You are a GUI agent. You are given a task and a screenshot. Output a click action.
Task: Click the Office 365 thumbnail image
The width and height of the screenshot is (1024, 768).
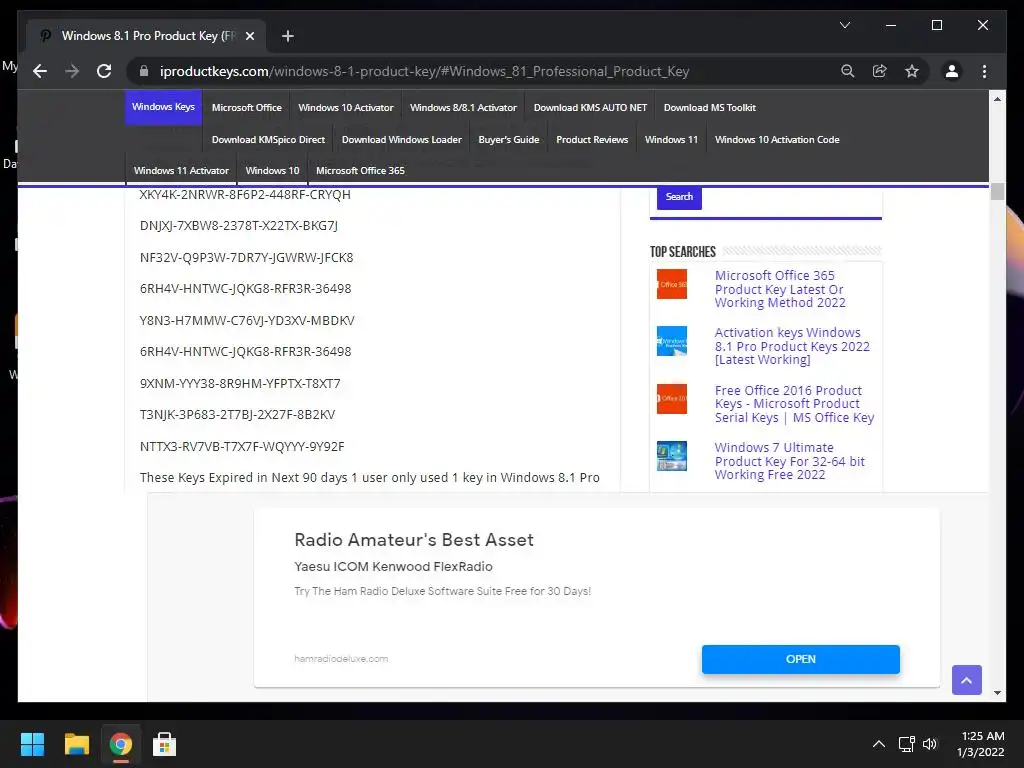click(672, 284)
